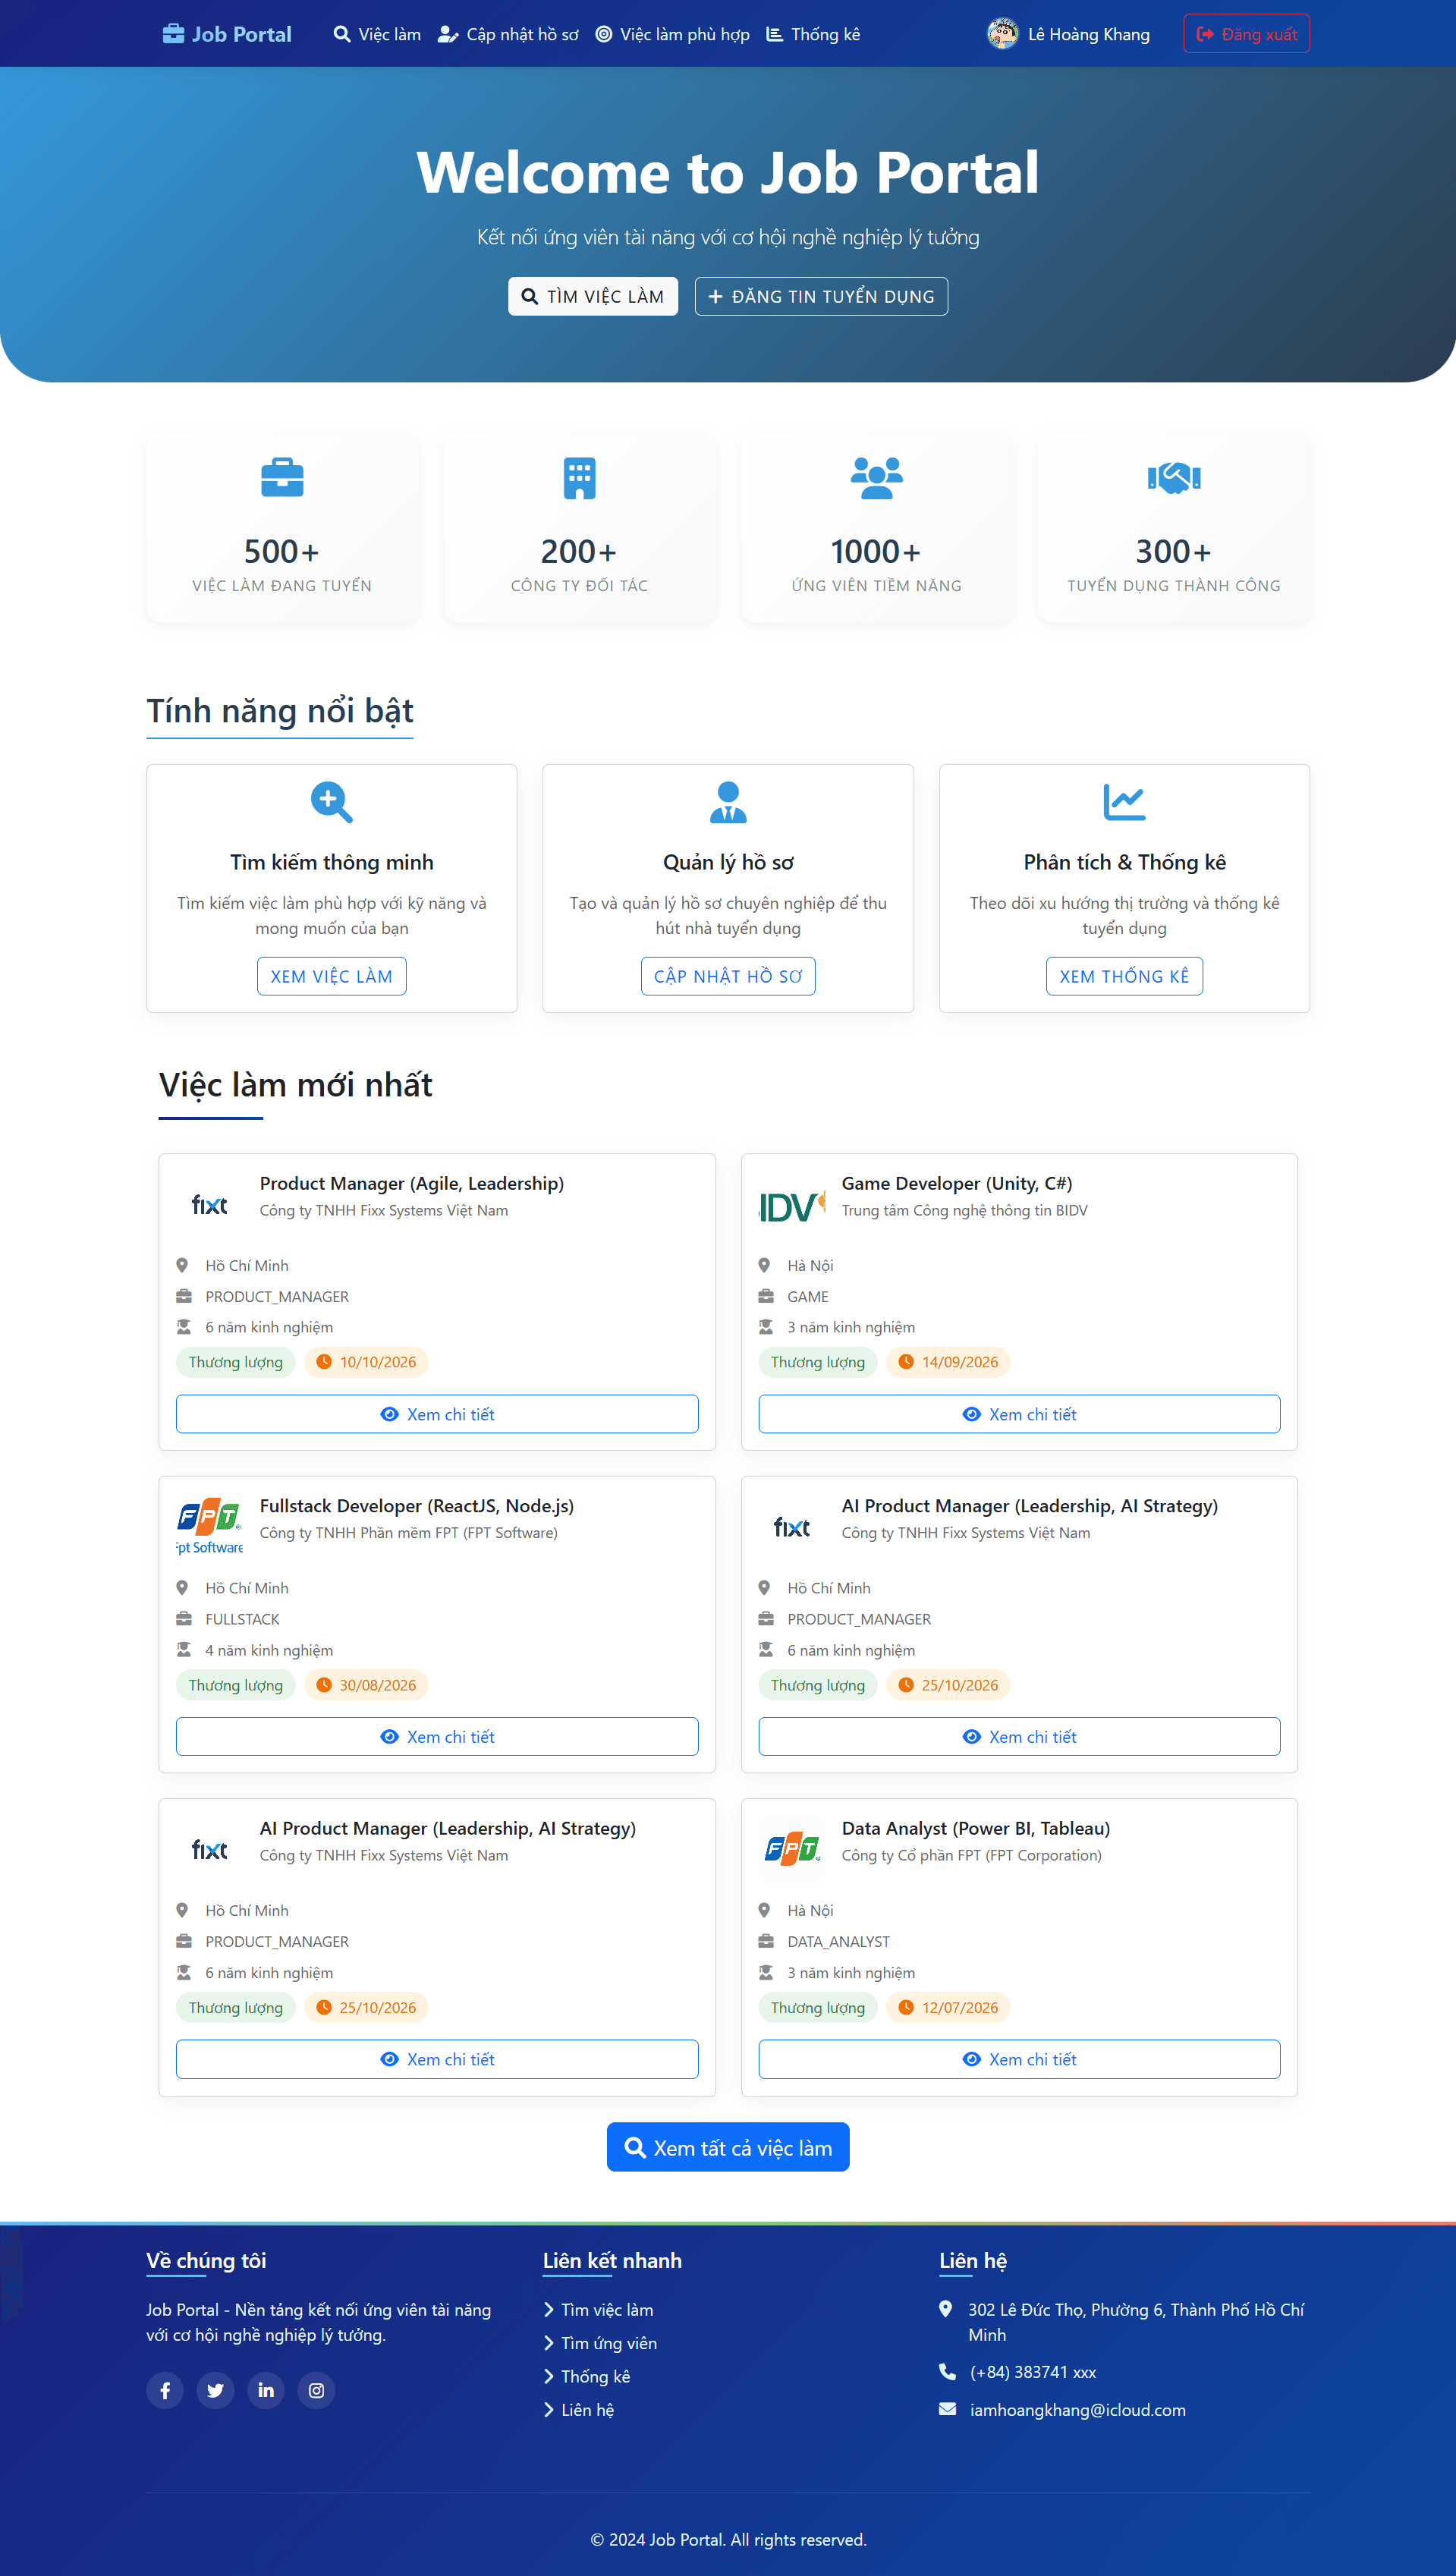Click the XEM VIỆC LÀM button

331,976
